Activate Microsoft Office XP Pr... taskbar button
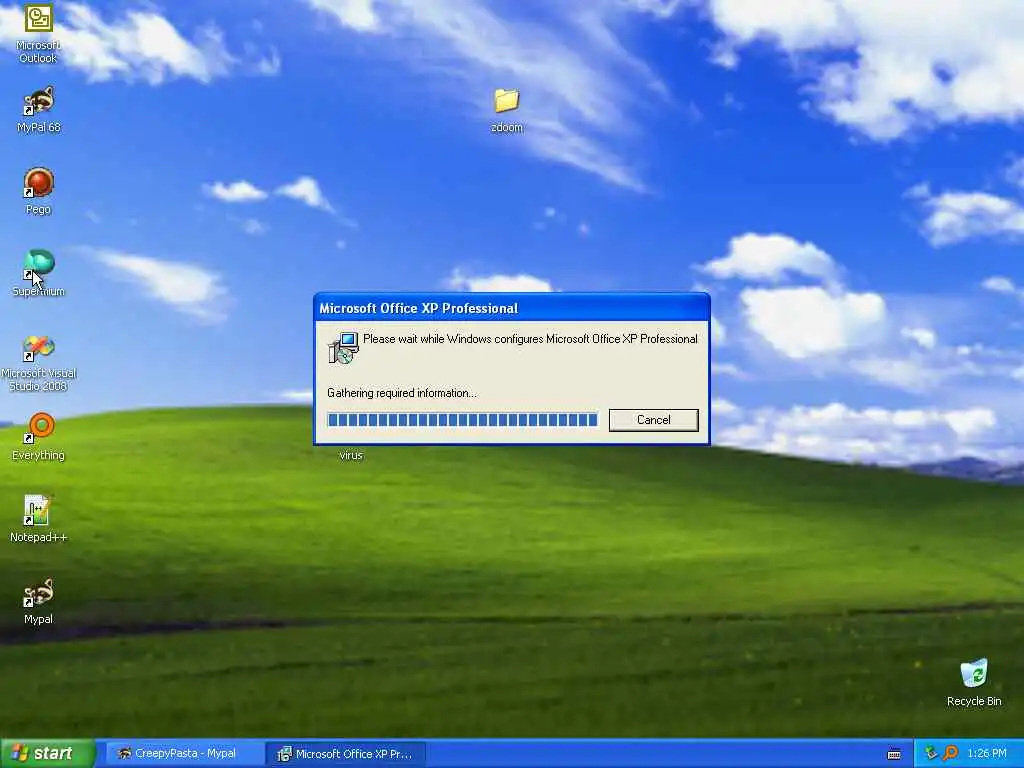This screenshot has height=768, width=1024. tap(346, 754)
